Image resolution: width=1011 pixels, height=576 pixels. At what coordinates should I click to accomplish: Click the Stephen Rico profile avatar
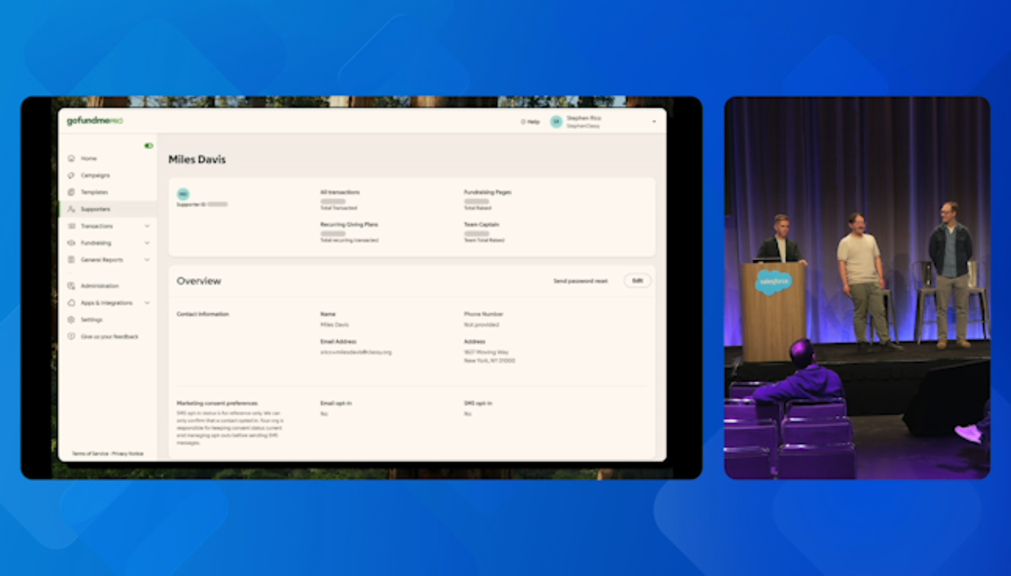[556, 122]
